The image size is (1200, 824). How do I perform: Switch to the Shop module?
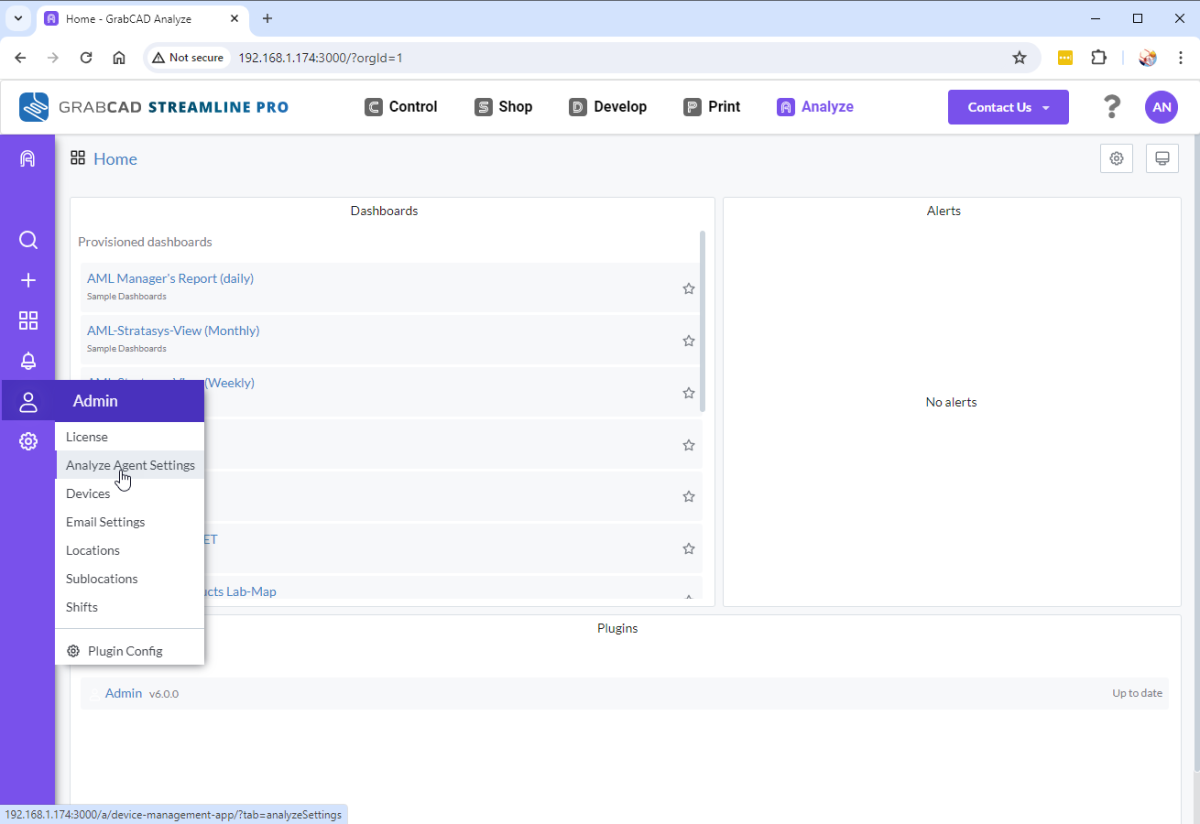[503, 107]
